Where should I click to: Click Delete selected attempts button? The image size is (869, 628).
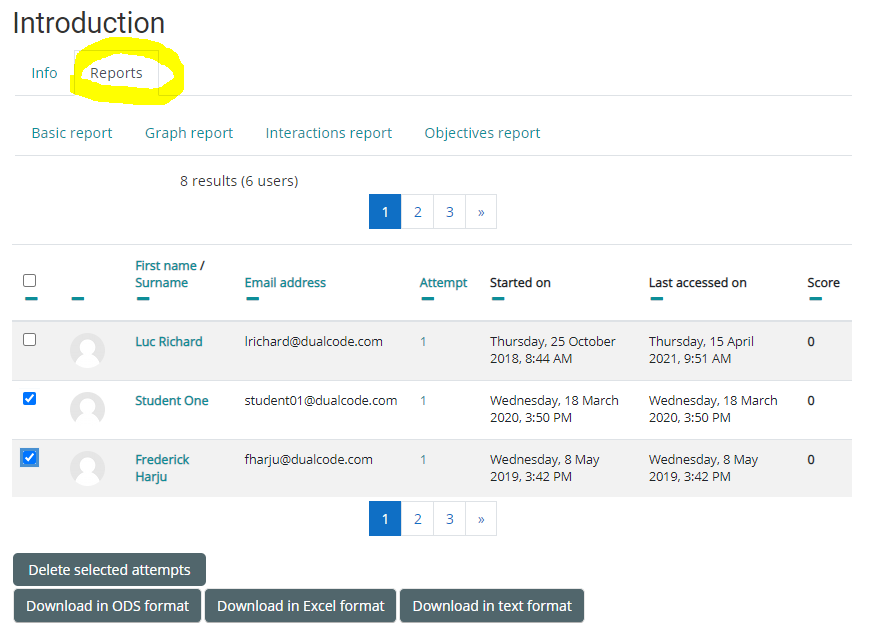click(x=109, y=570)
